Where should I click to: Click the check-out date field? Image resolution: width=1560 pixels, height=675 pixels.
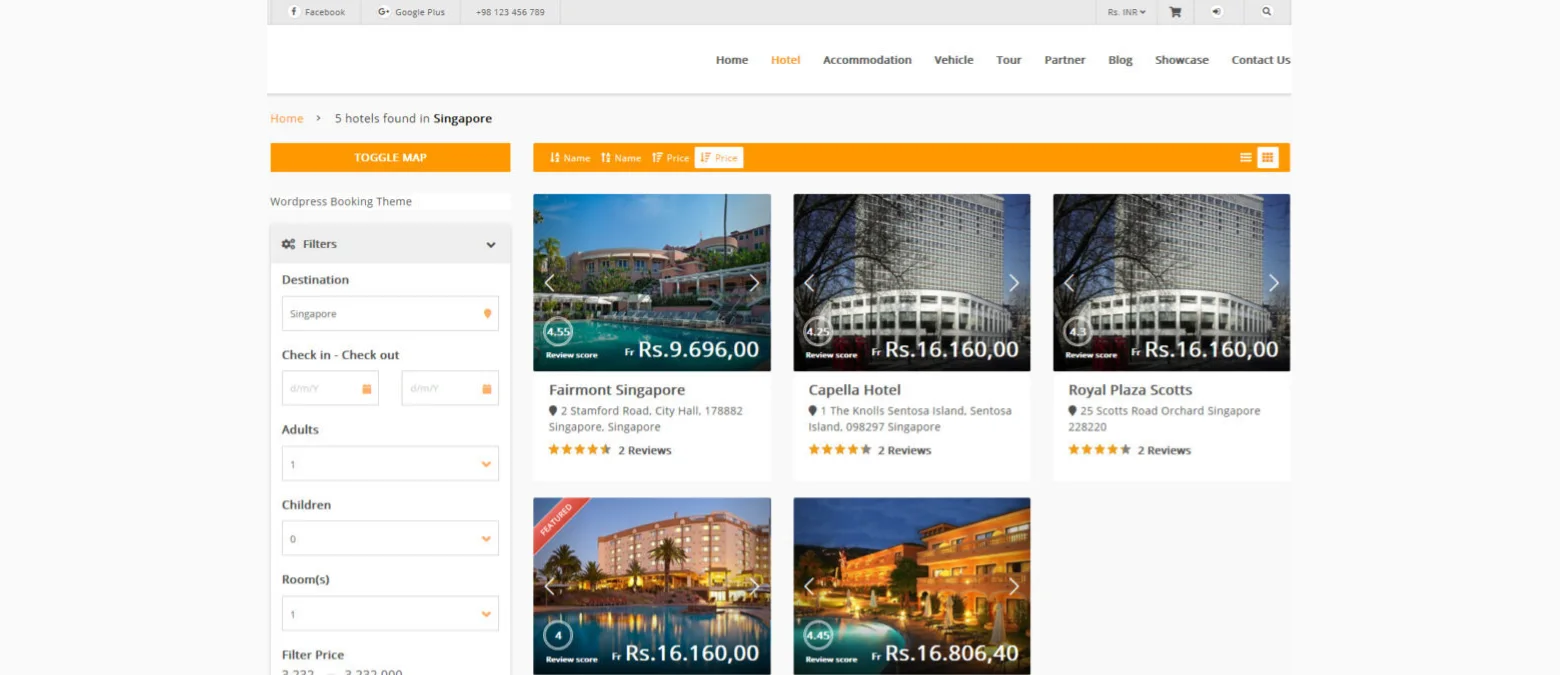450,388
